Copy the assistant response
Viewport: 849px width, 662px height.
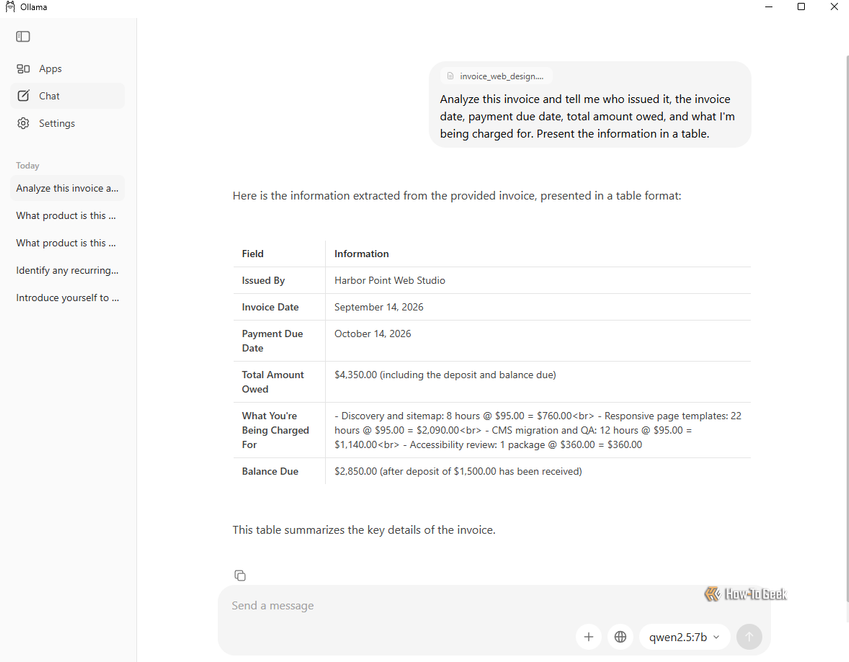pyautogui.click(x=240, y=575)
